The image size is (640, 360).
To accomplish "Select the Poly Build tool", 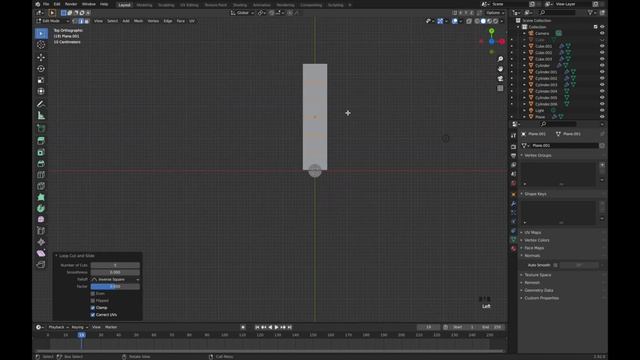I will 41,197.
